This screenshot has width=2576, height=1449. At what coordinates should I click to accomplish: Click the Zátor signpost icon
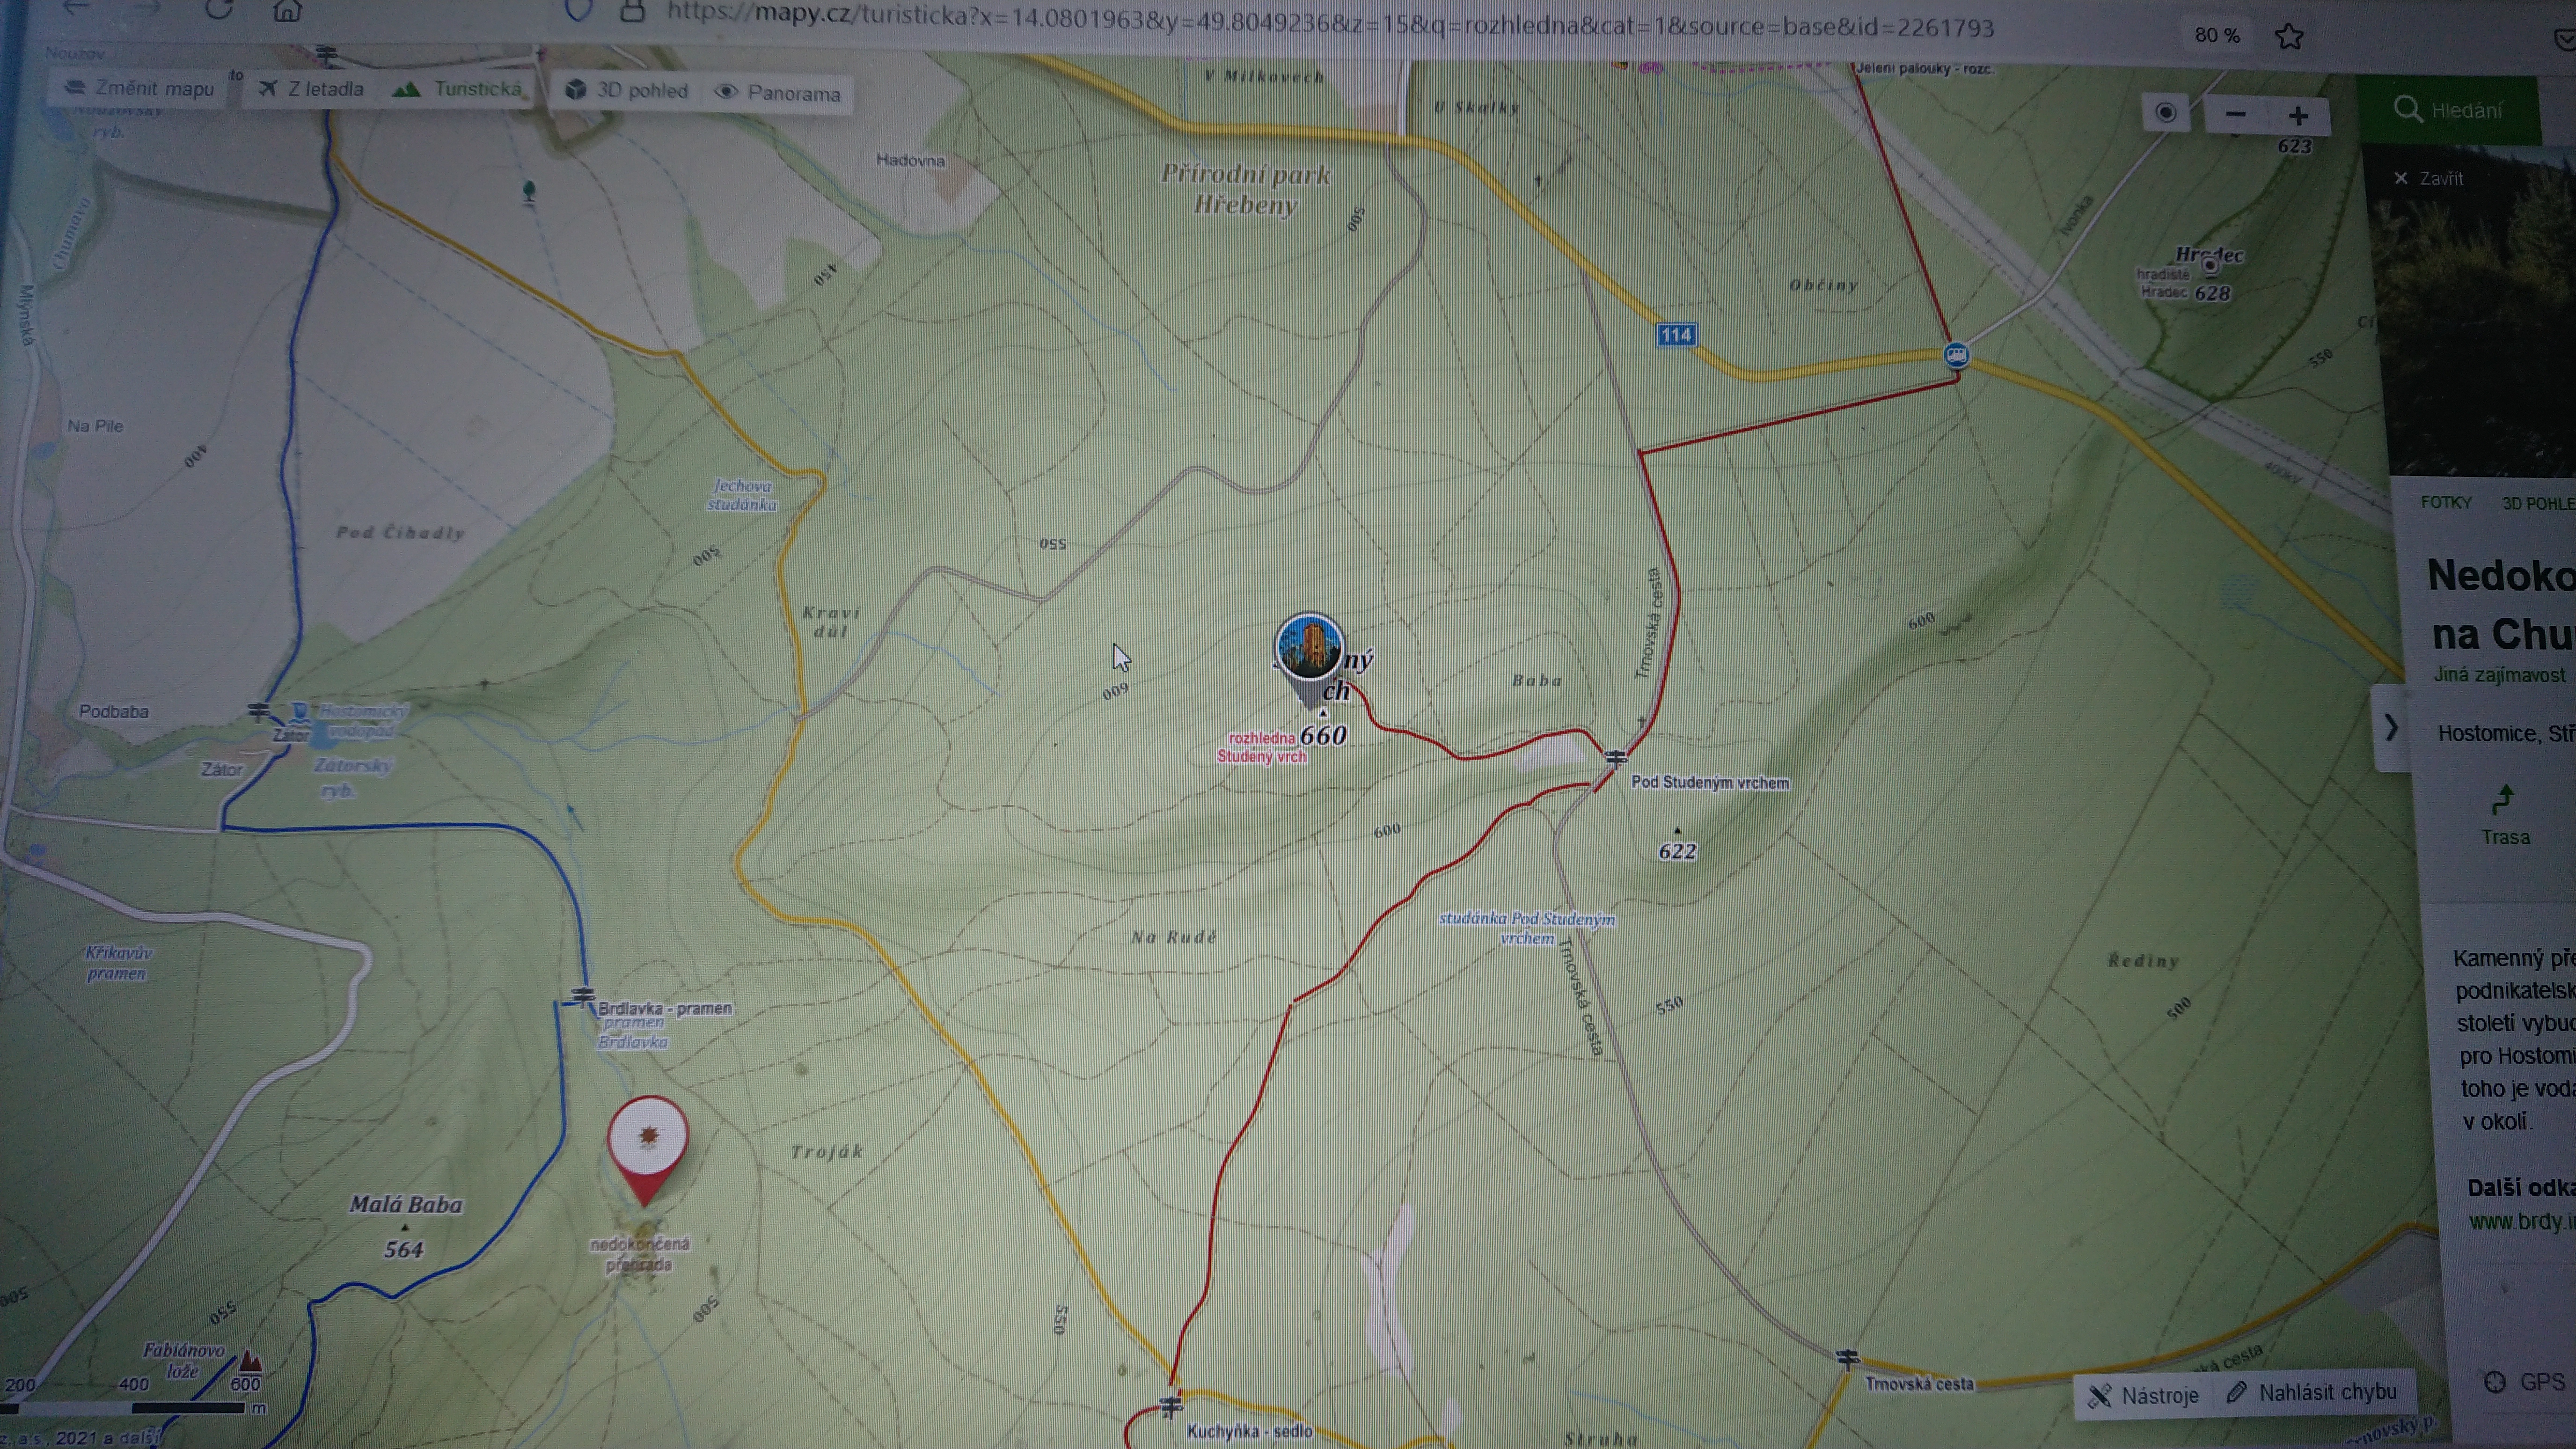coord(259,711)
